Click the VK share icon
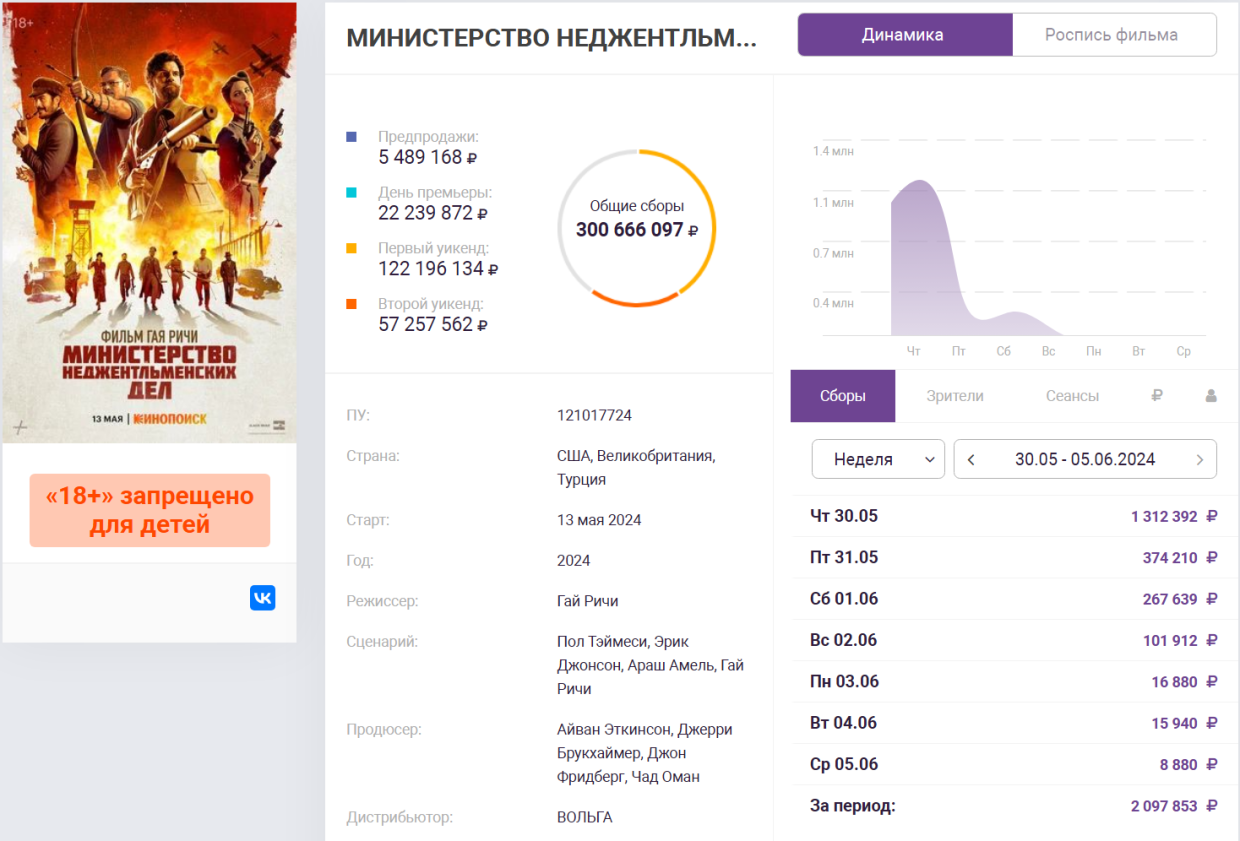Screen dimensions: 1240x841 pyautogui.click(x=262, y=598)
